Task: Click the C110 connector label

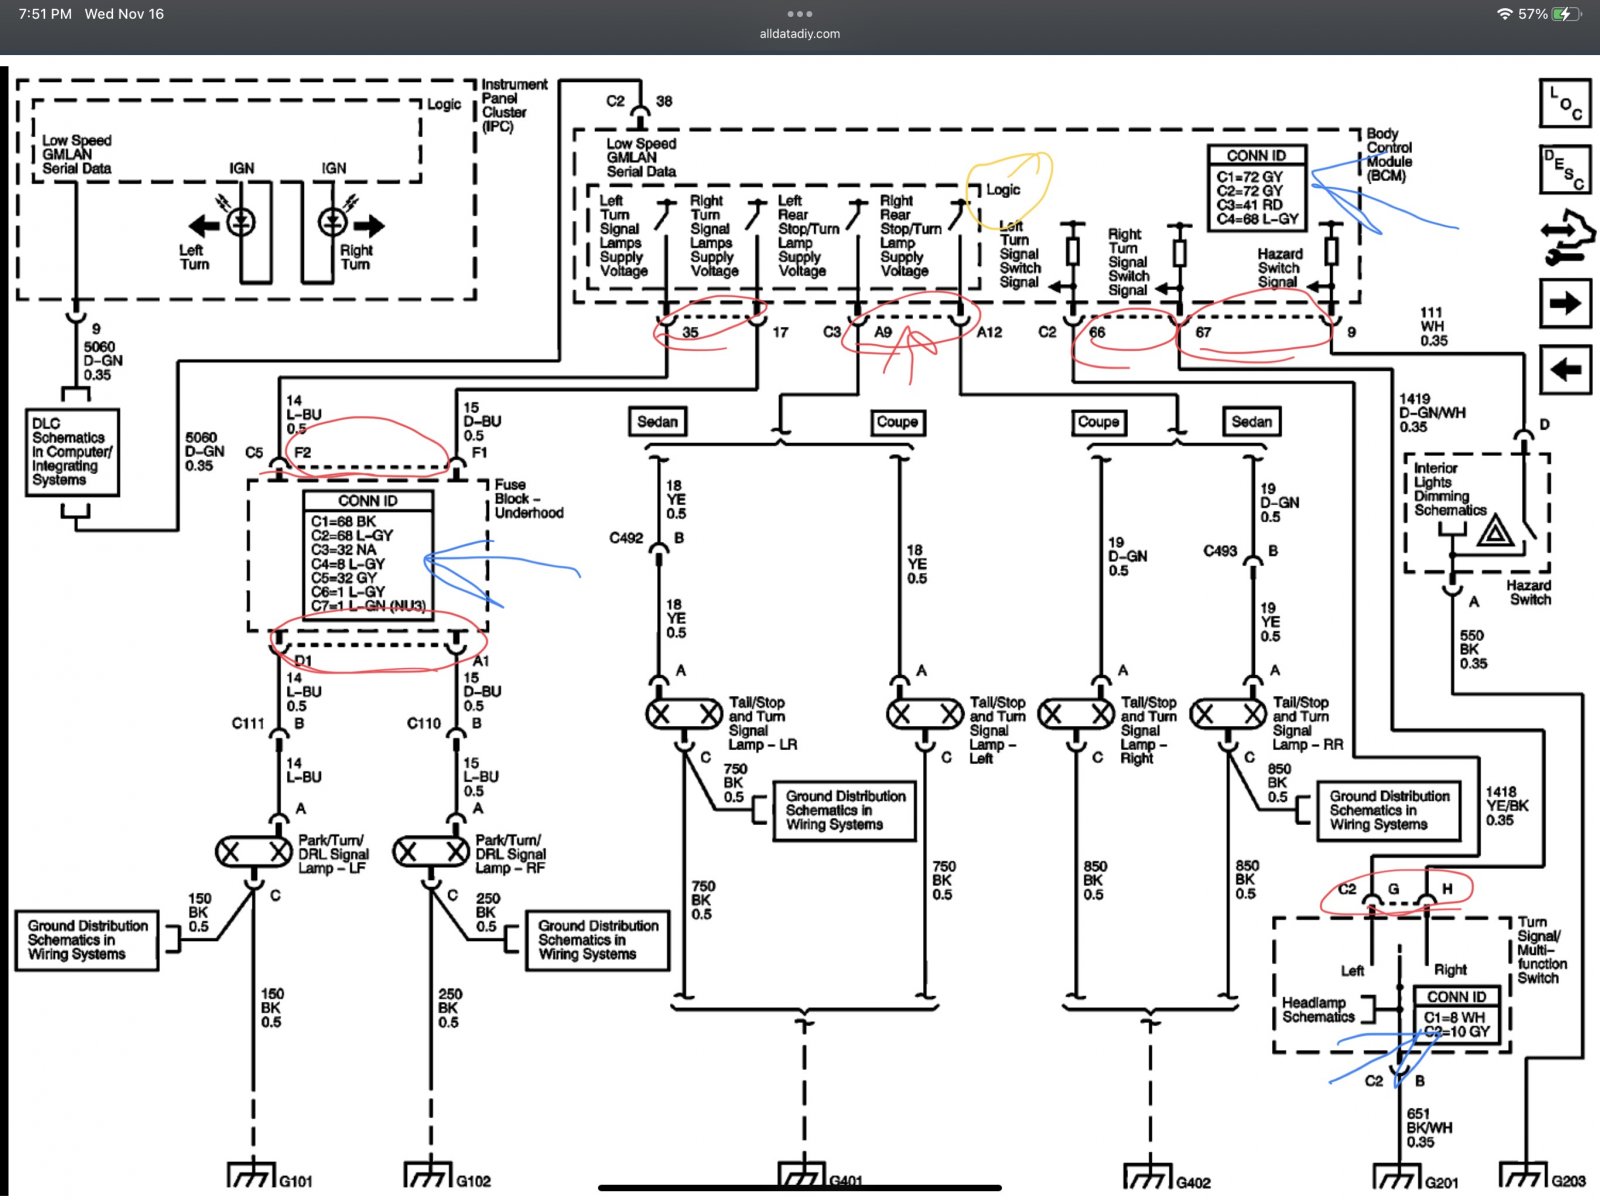Action: [424, 723]
